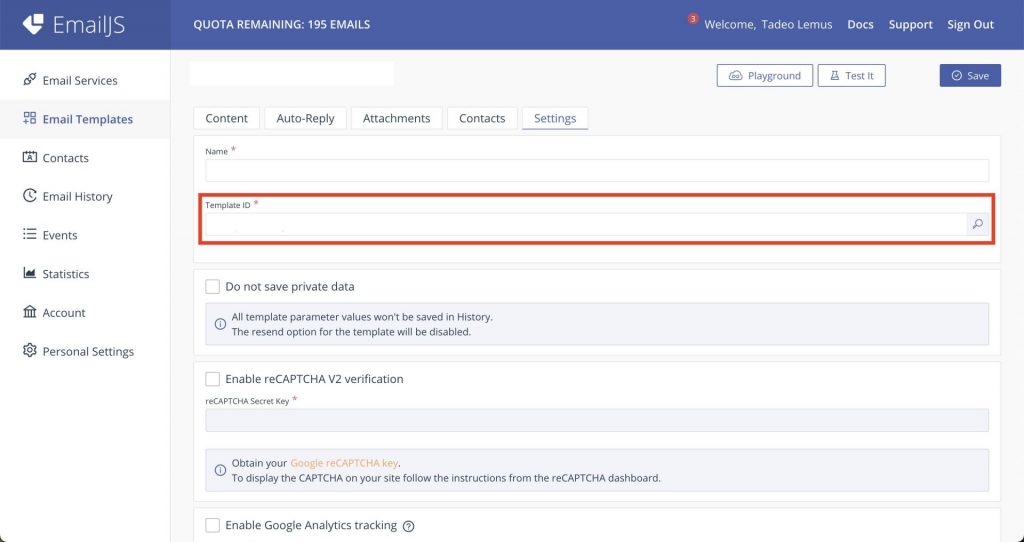Click the help icon beside Google Analytics tracking
The width and height of the screenshot is (1024, 542).
coord(409,526)
